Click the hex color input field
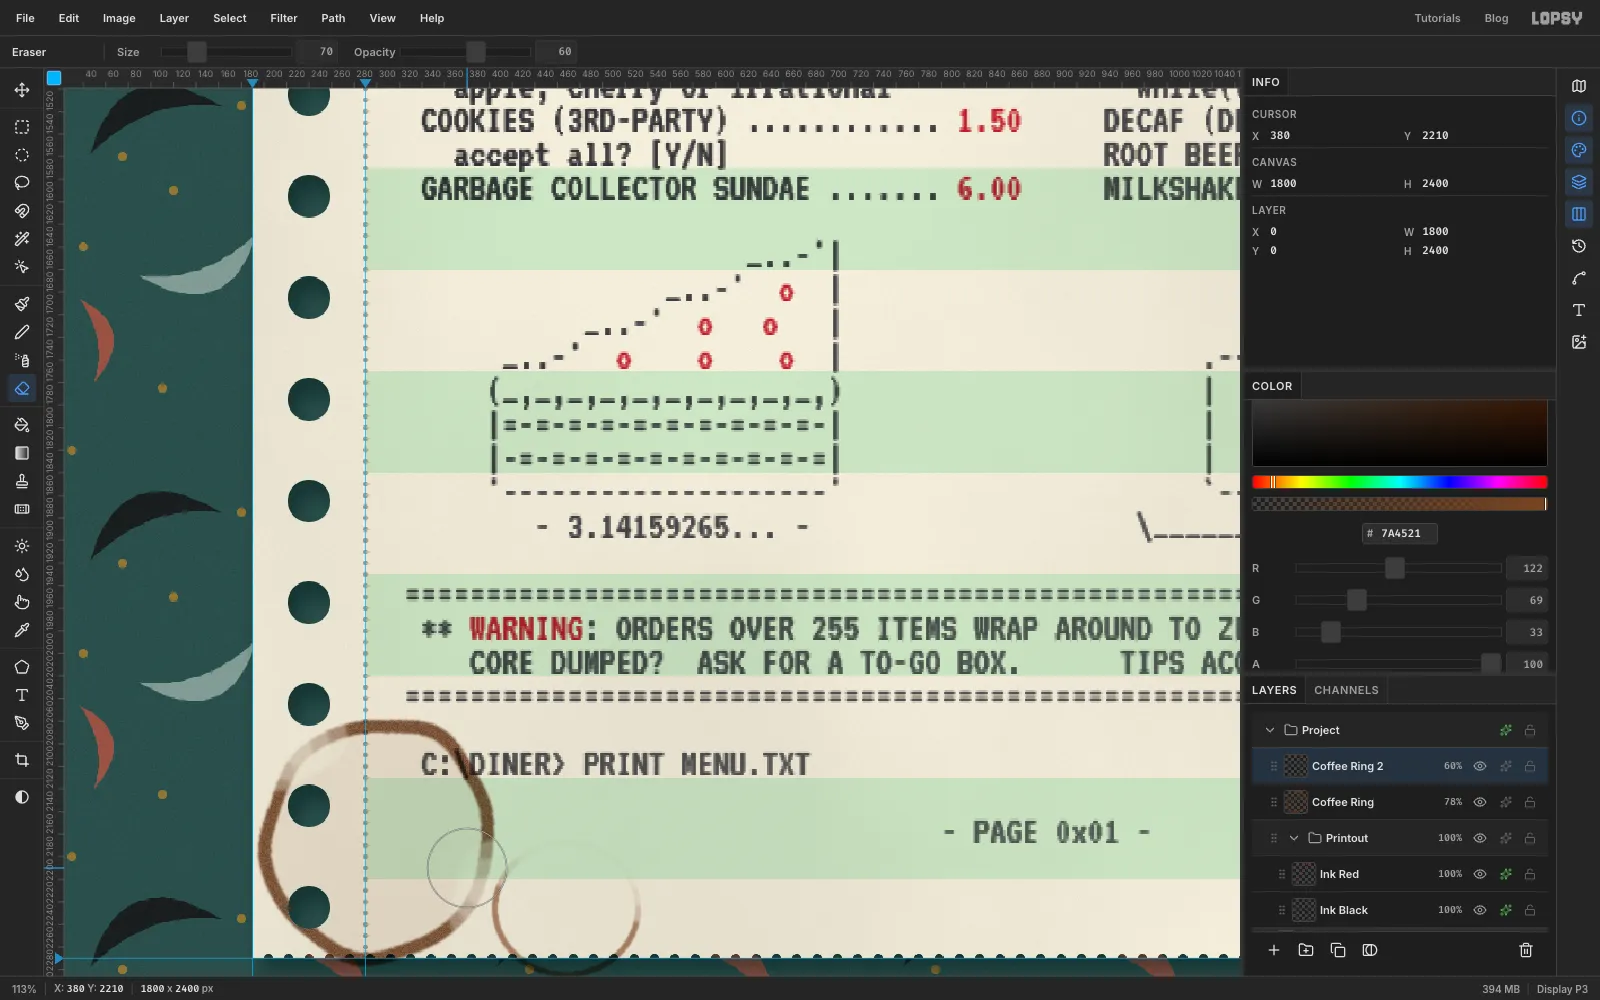Viewport: 1600px width, 1000px height. pyautogui.click(x=1400, y=533)
